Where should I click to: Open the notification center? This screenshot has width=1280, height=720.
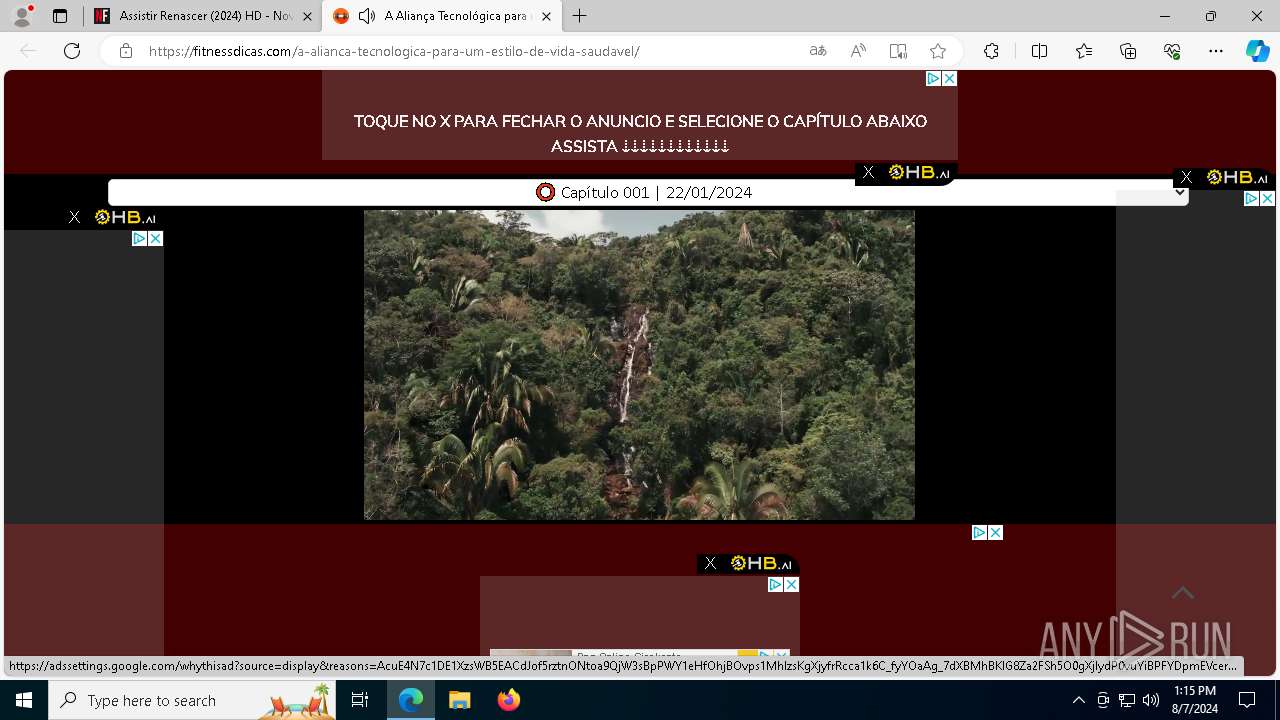[x=1247, y=700]
